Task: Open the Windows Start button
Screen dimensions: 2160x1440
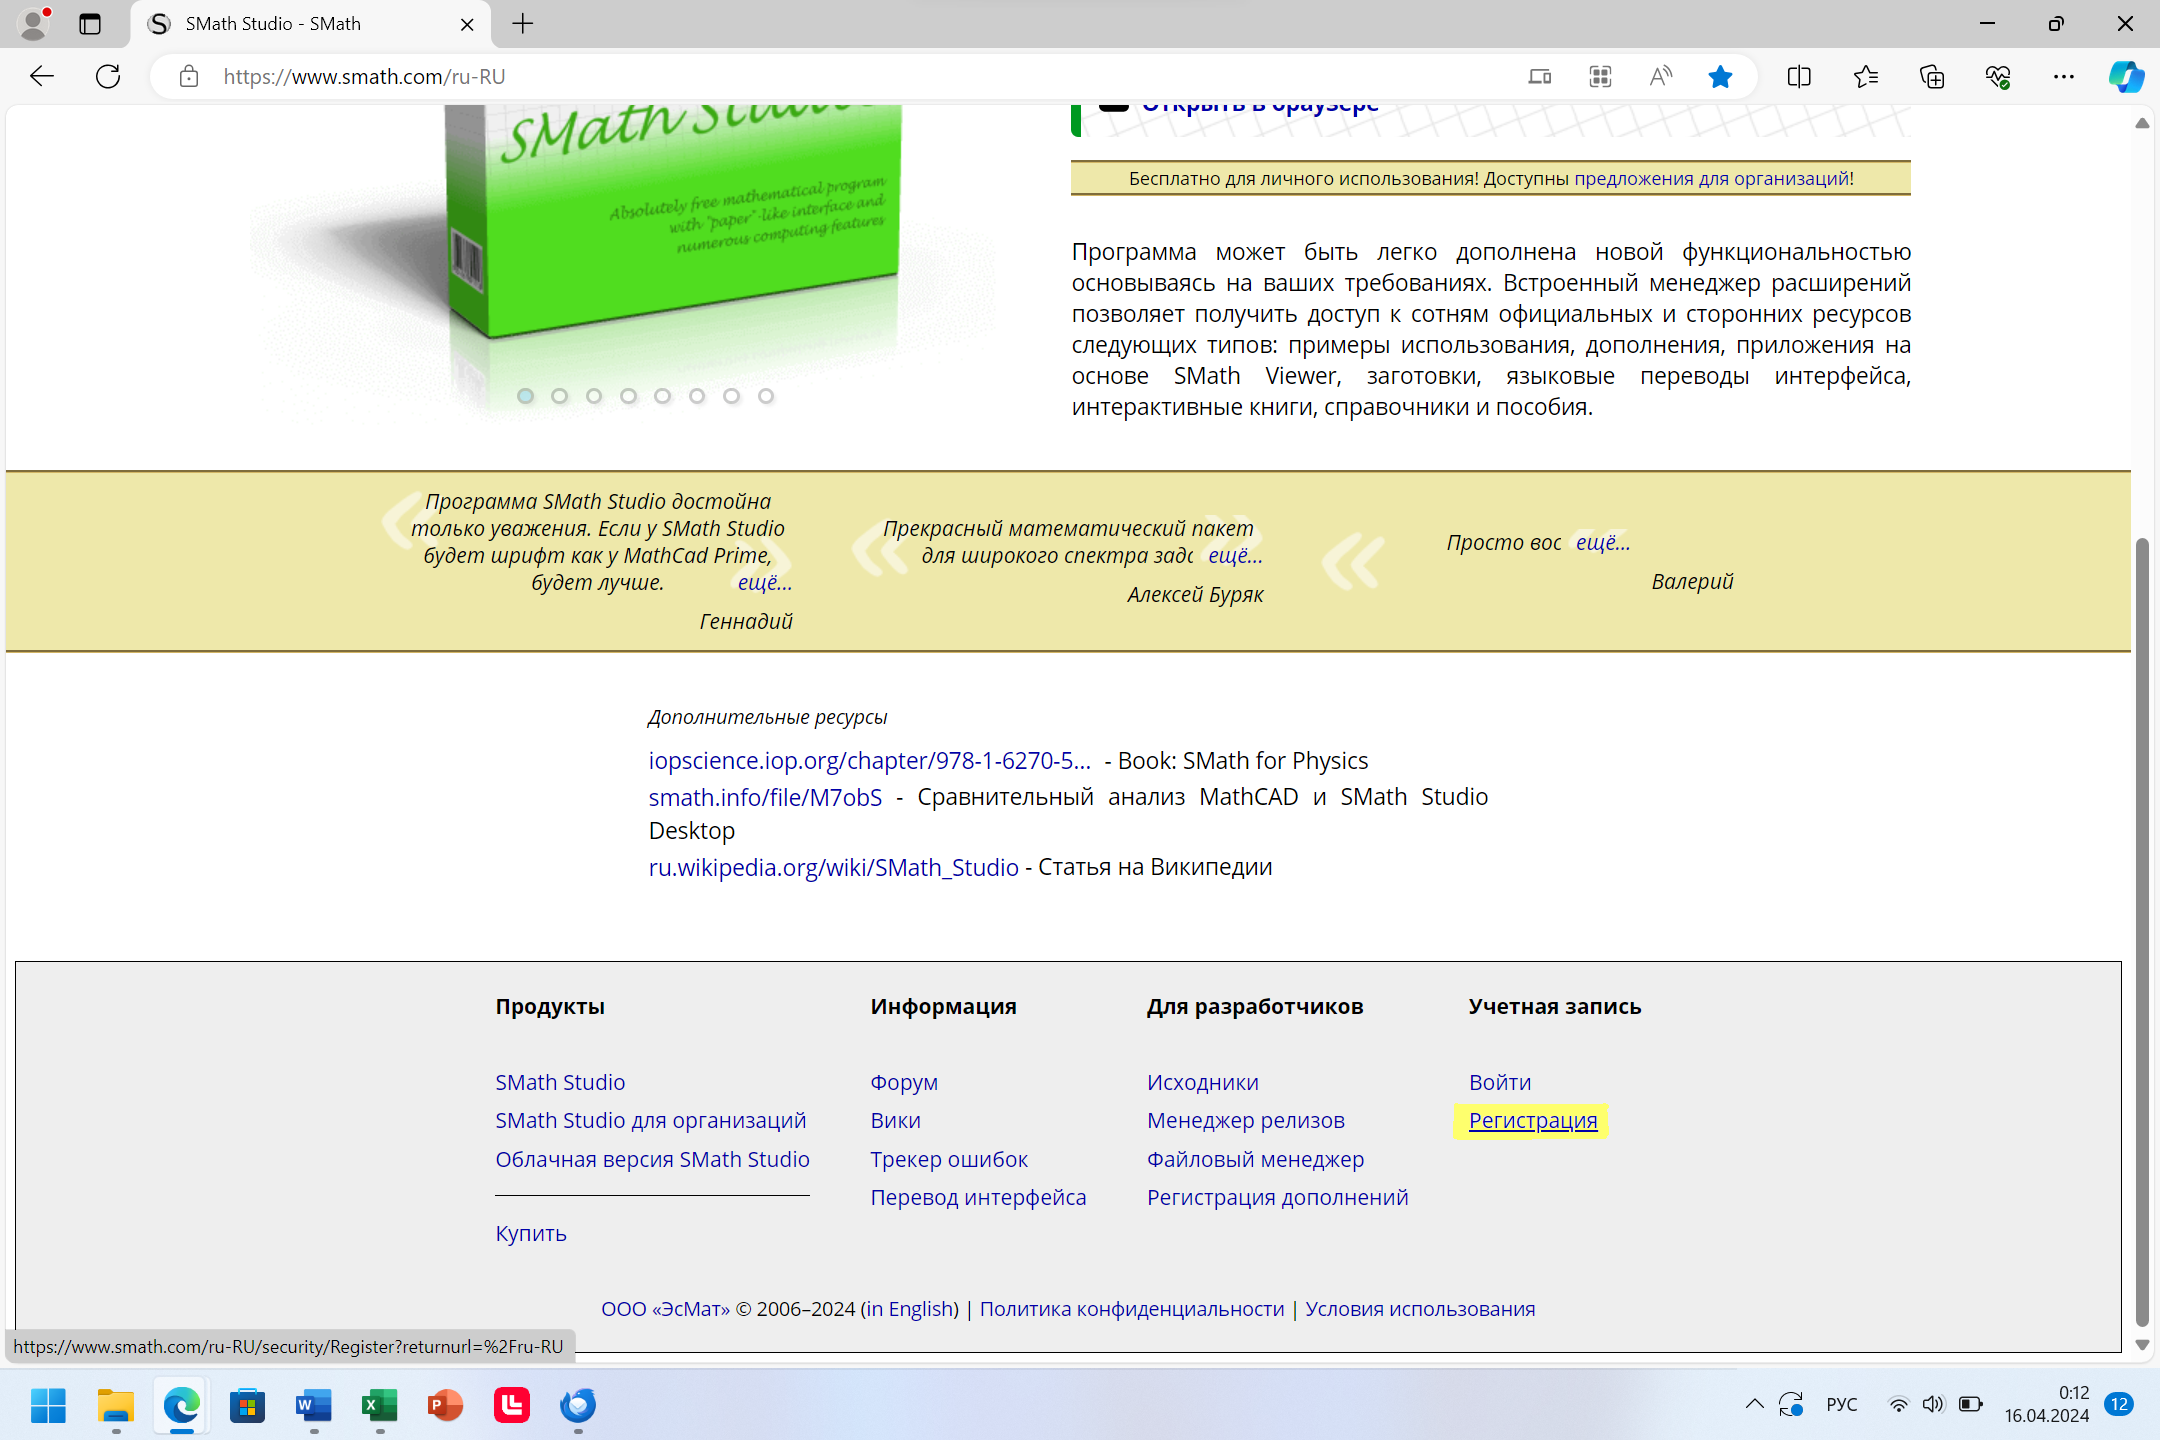Action: click(48, 1405)
